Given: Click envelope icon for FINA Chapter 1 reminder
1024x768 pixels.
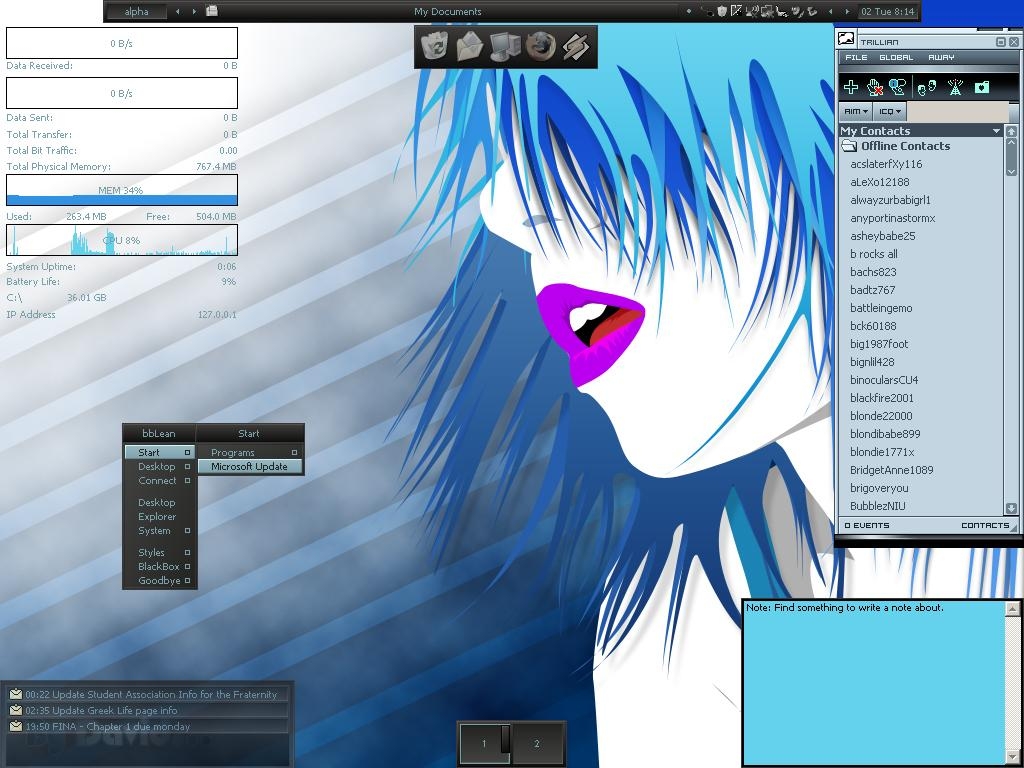Looking at the screenshot, I should [x=16, y=726].
